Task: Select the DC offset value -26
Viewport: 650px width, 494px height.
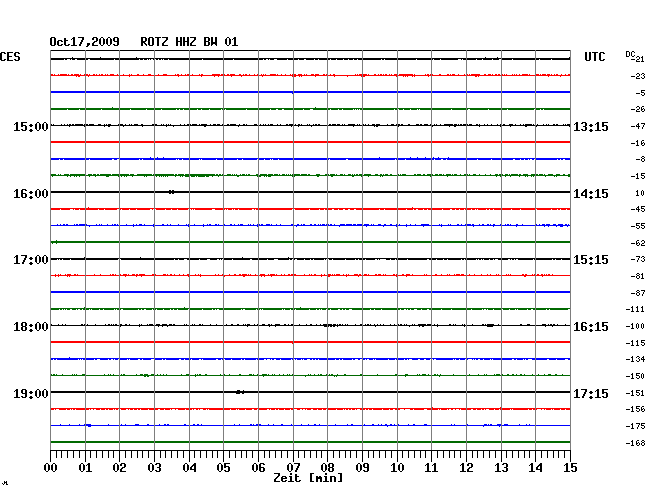Action: (638, 109)
